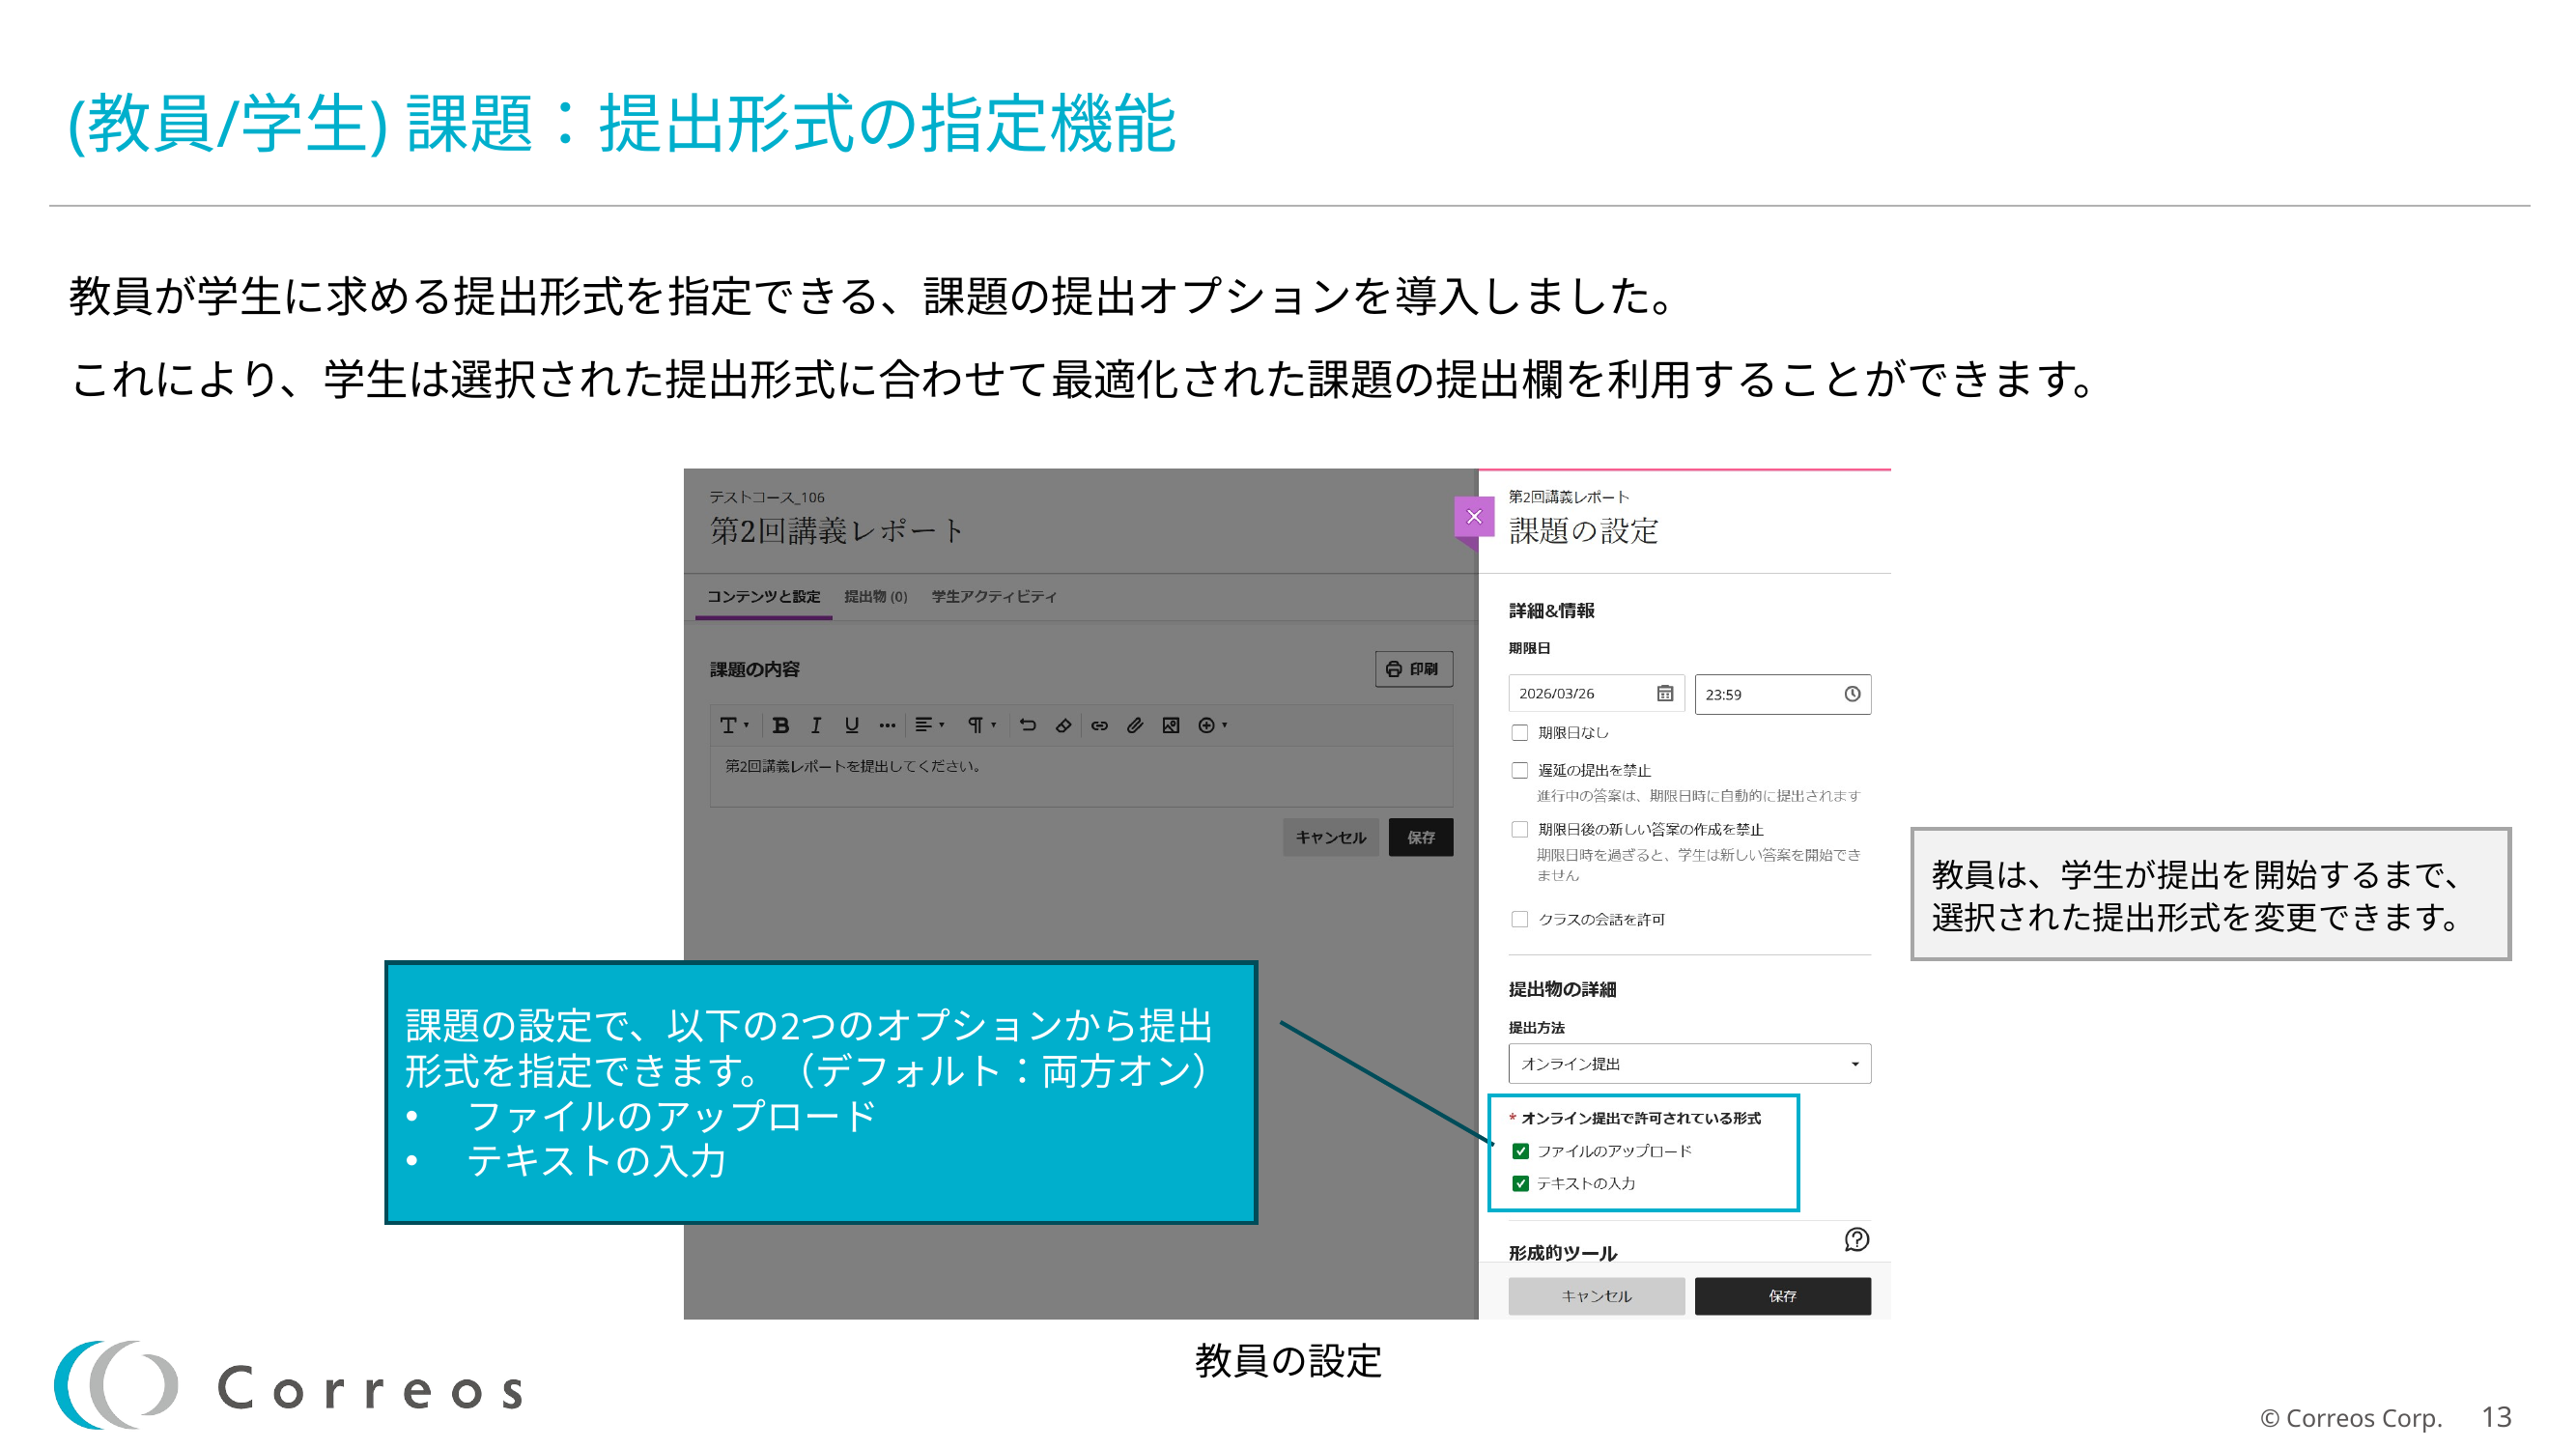This screenshot has width=2576, height=1449.
Task: Click the 印刷 print button
Action: point(1414,669)
